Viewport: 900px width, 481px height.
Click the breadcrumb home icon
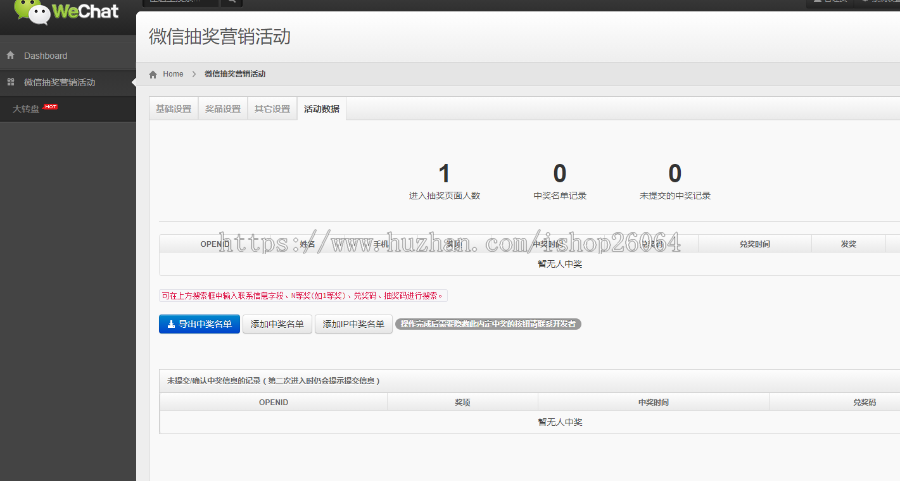pyautogui.click(x=153, y=74)
